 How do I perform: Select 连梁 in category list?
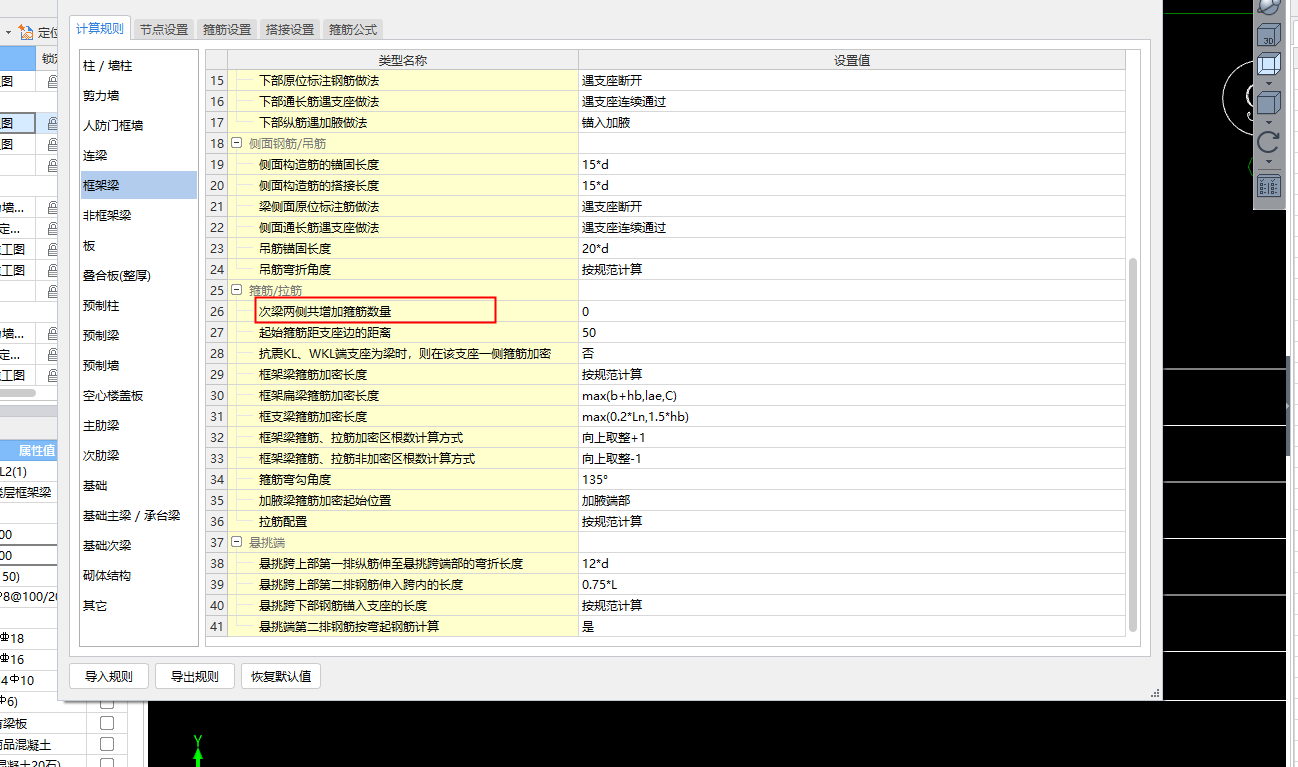click(x=138, y=156)
